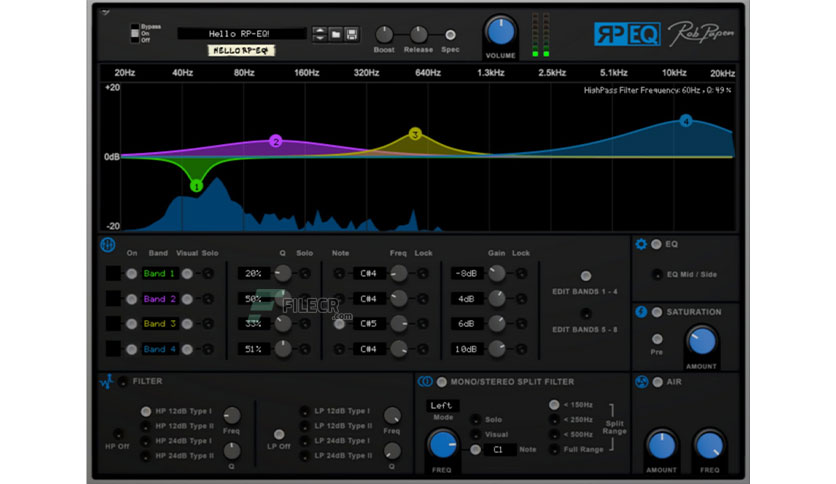Image resolution: width=836 pixels, height=484 pixels.
Task: Select HP 24dB Type II filter
Action: (x=146, y=456)
